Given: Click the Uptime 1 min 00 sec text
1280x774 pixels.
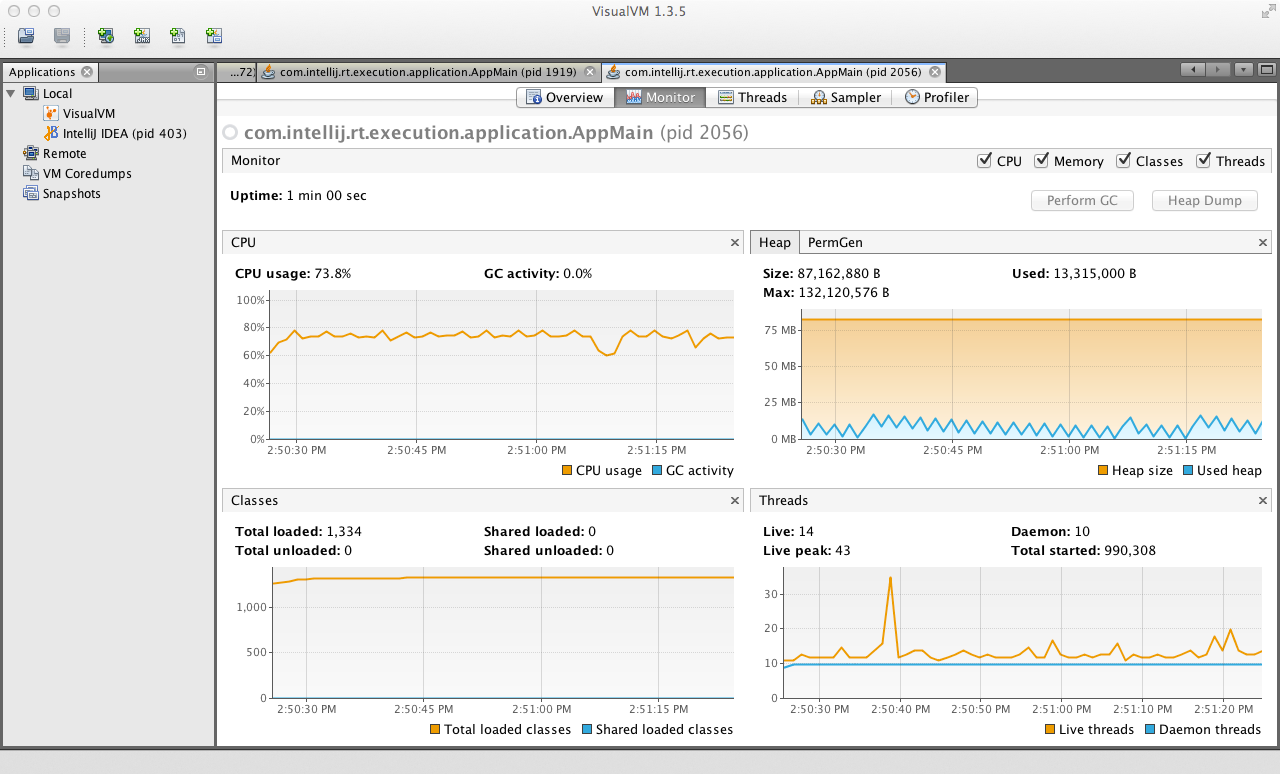Looking at the screenshot, I should tap(298, 195).
